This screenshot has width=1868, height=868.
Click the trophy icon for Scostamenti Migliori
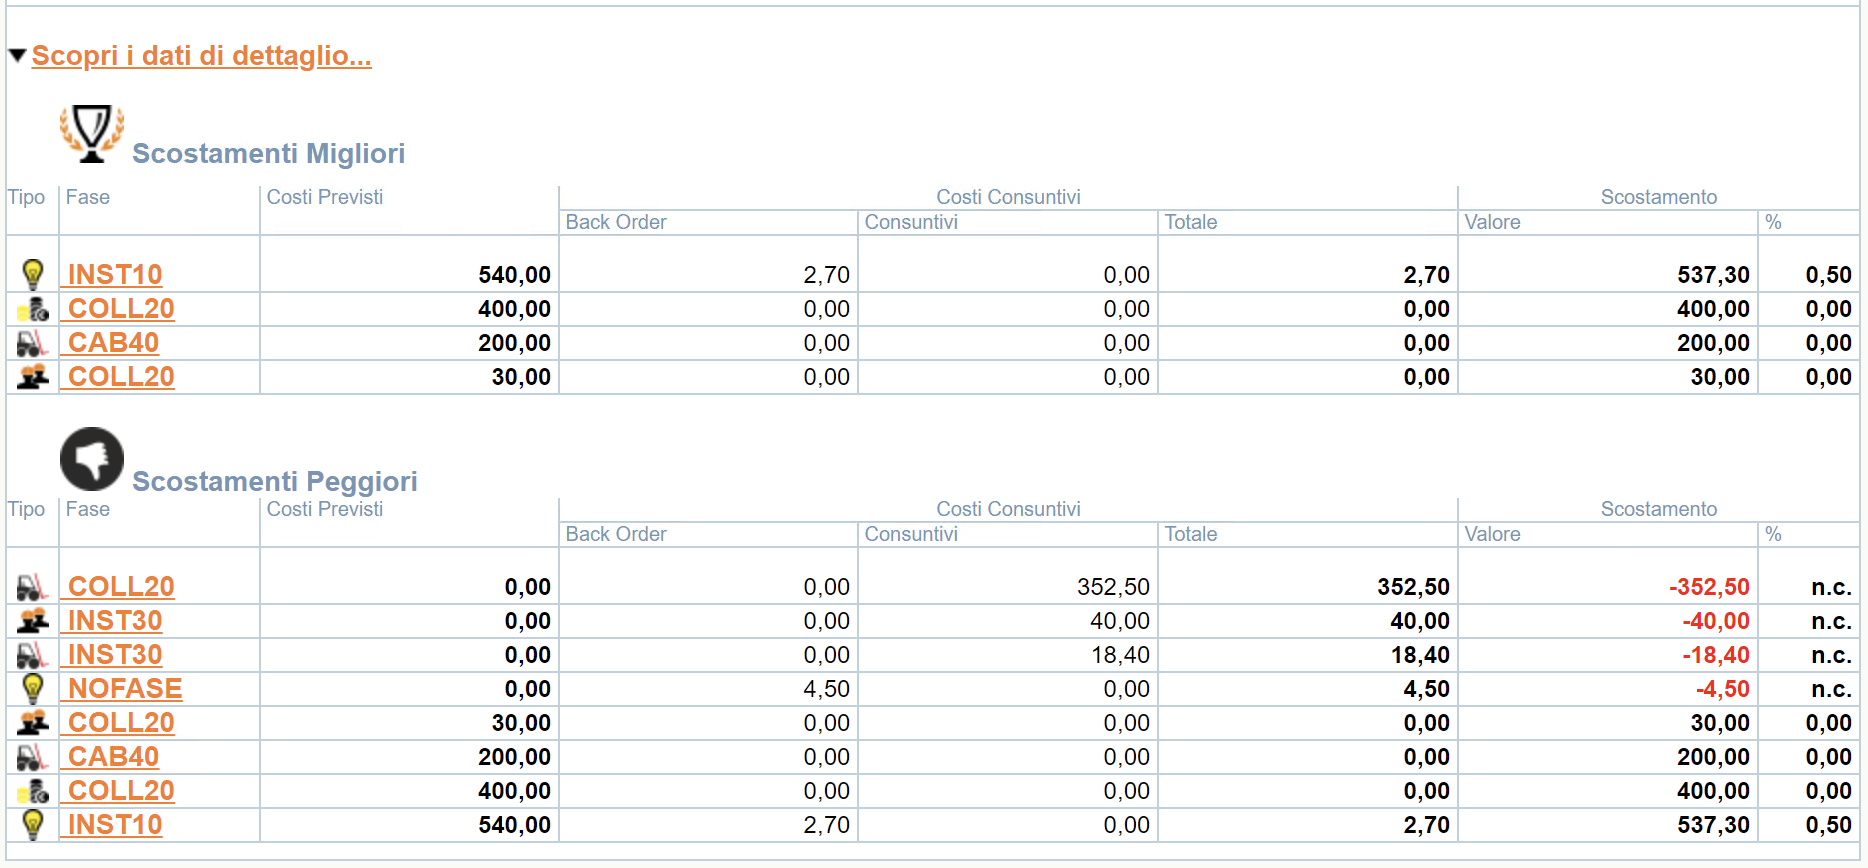coord(92,133)
